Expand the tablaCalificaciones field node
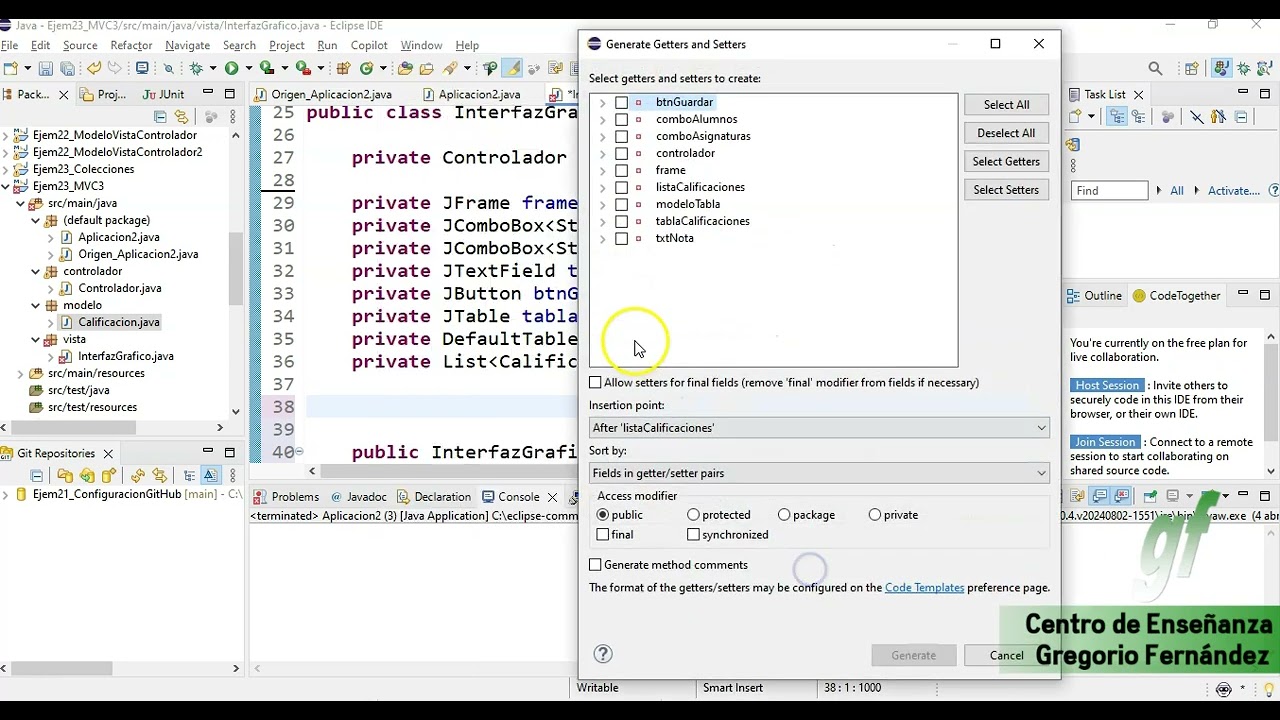Viewport: 1280px width, 720px height. pos(602,222)
